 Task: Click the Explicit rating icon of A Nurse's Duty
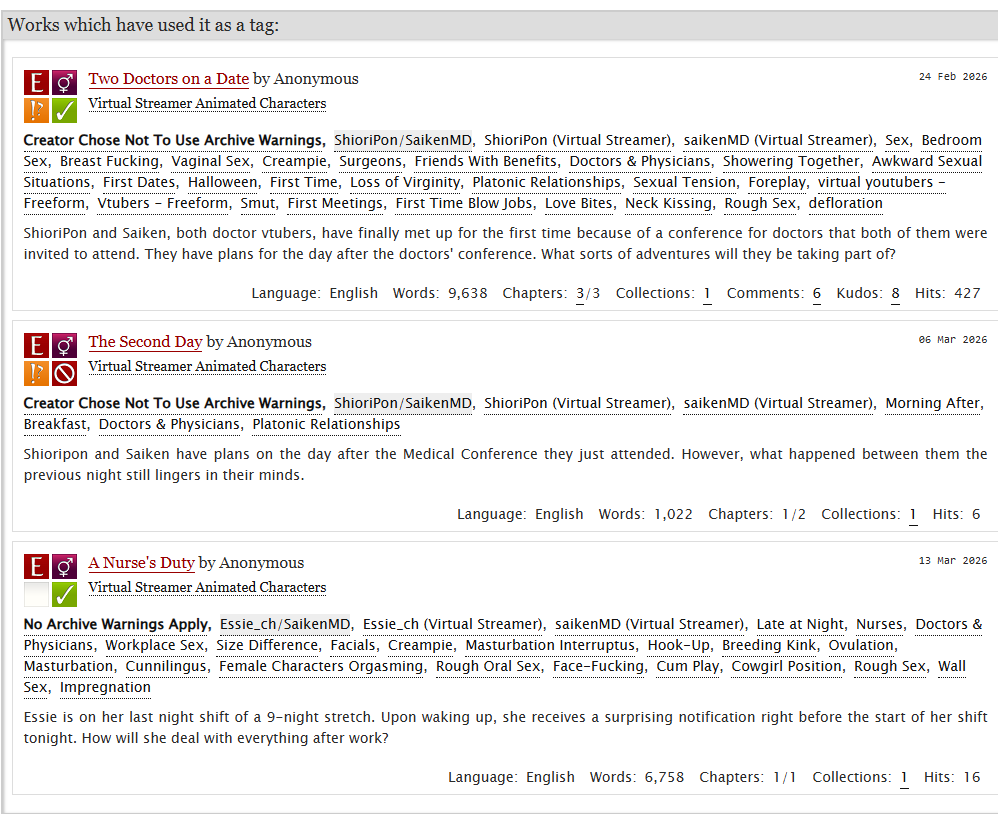[36, 566]
